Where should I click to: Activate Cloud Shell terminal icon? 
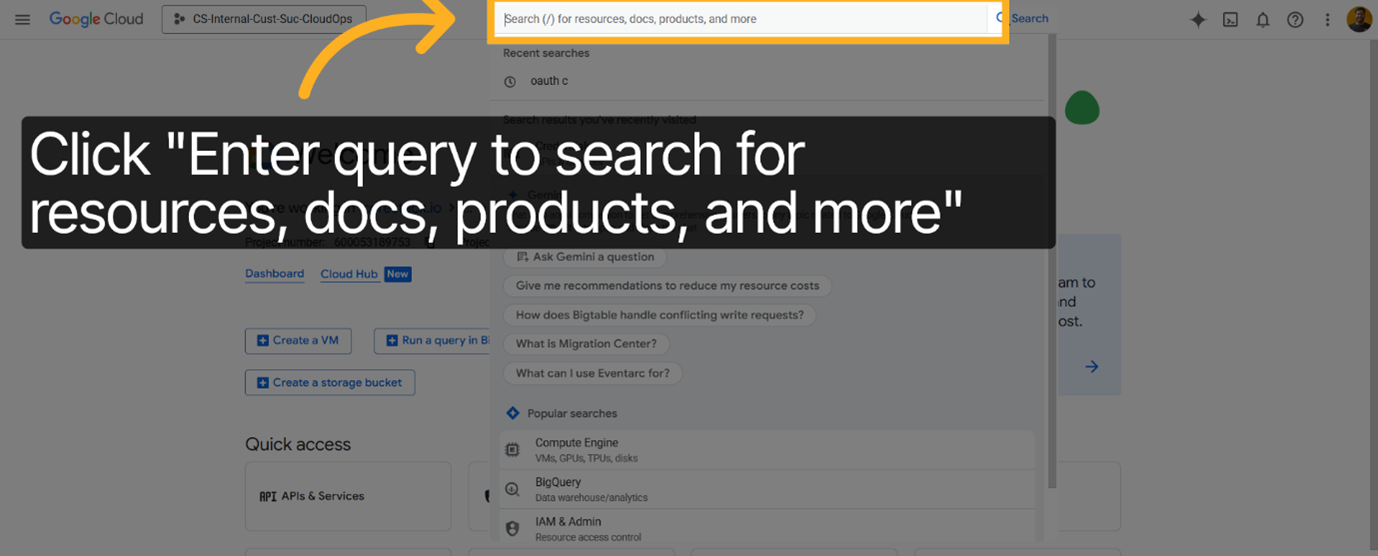coord(1231,20)
